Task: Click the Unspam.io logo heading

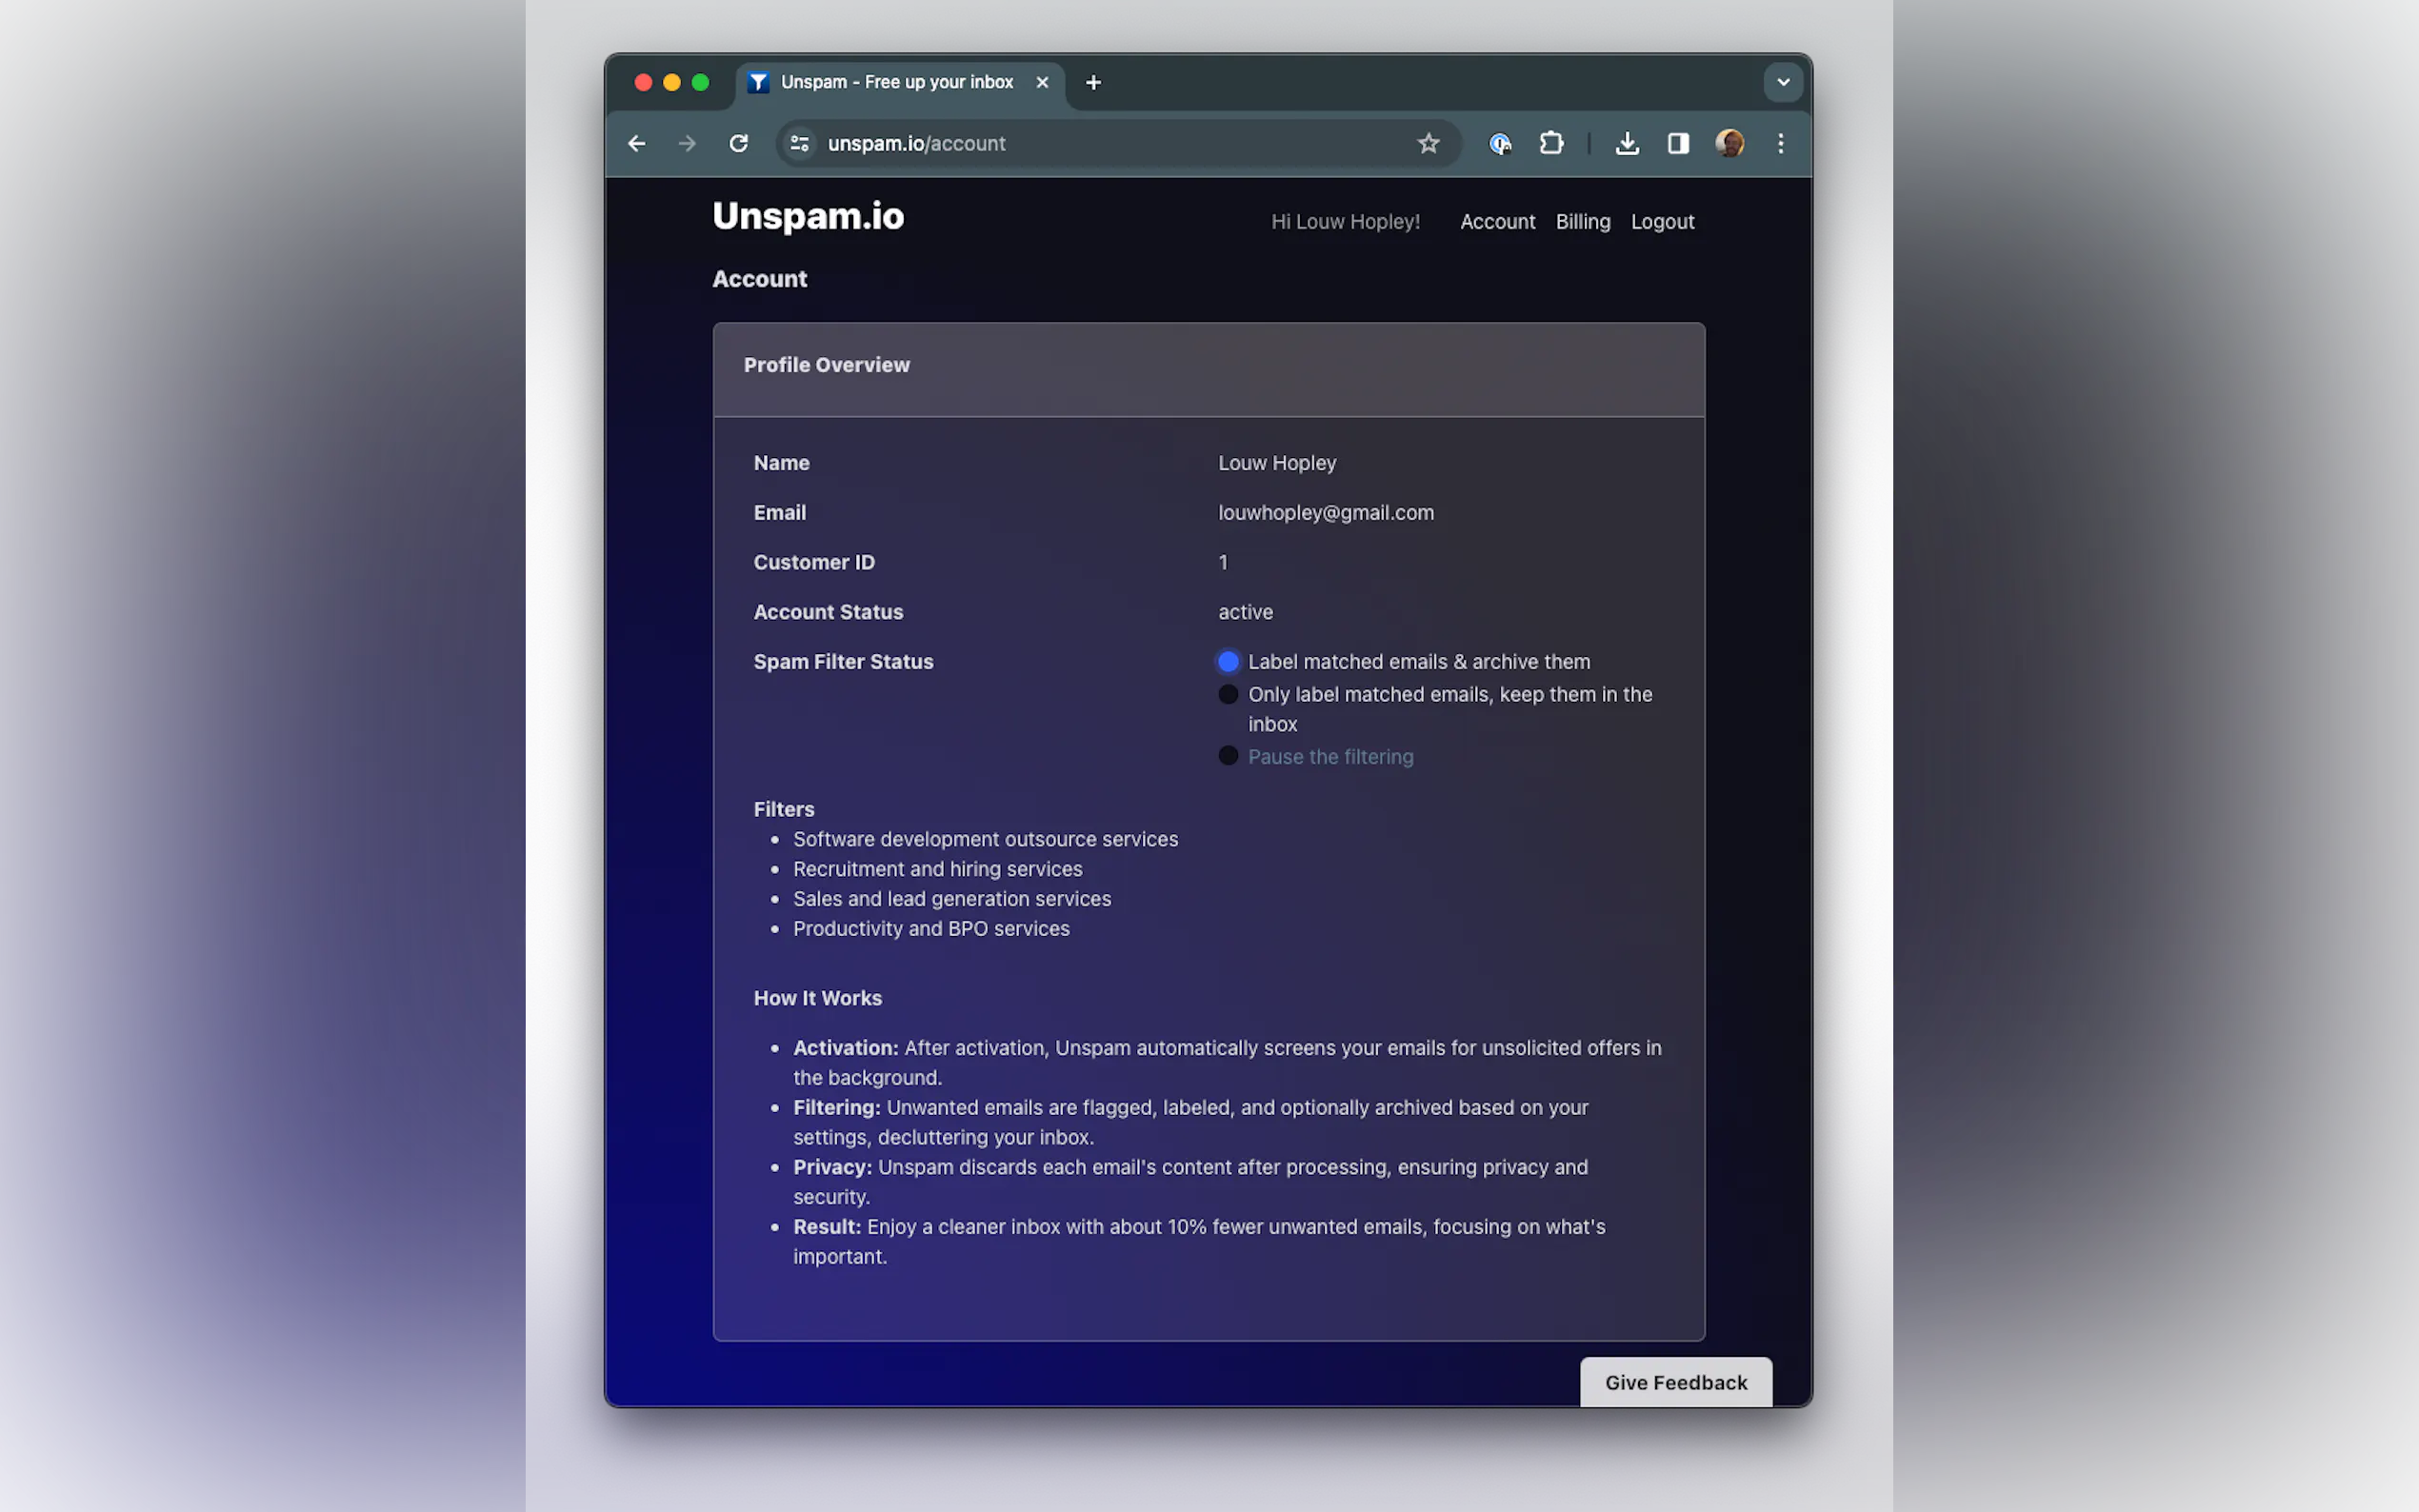Action: coord(808,216)
